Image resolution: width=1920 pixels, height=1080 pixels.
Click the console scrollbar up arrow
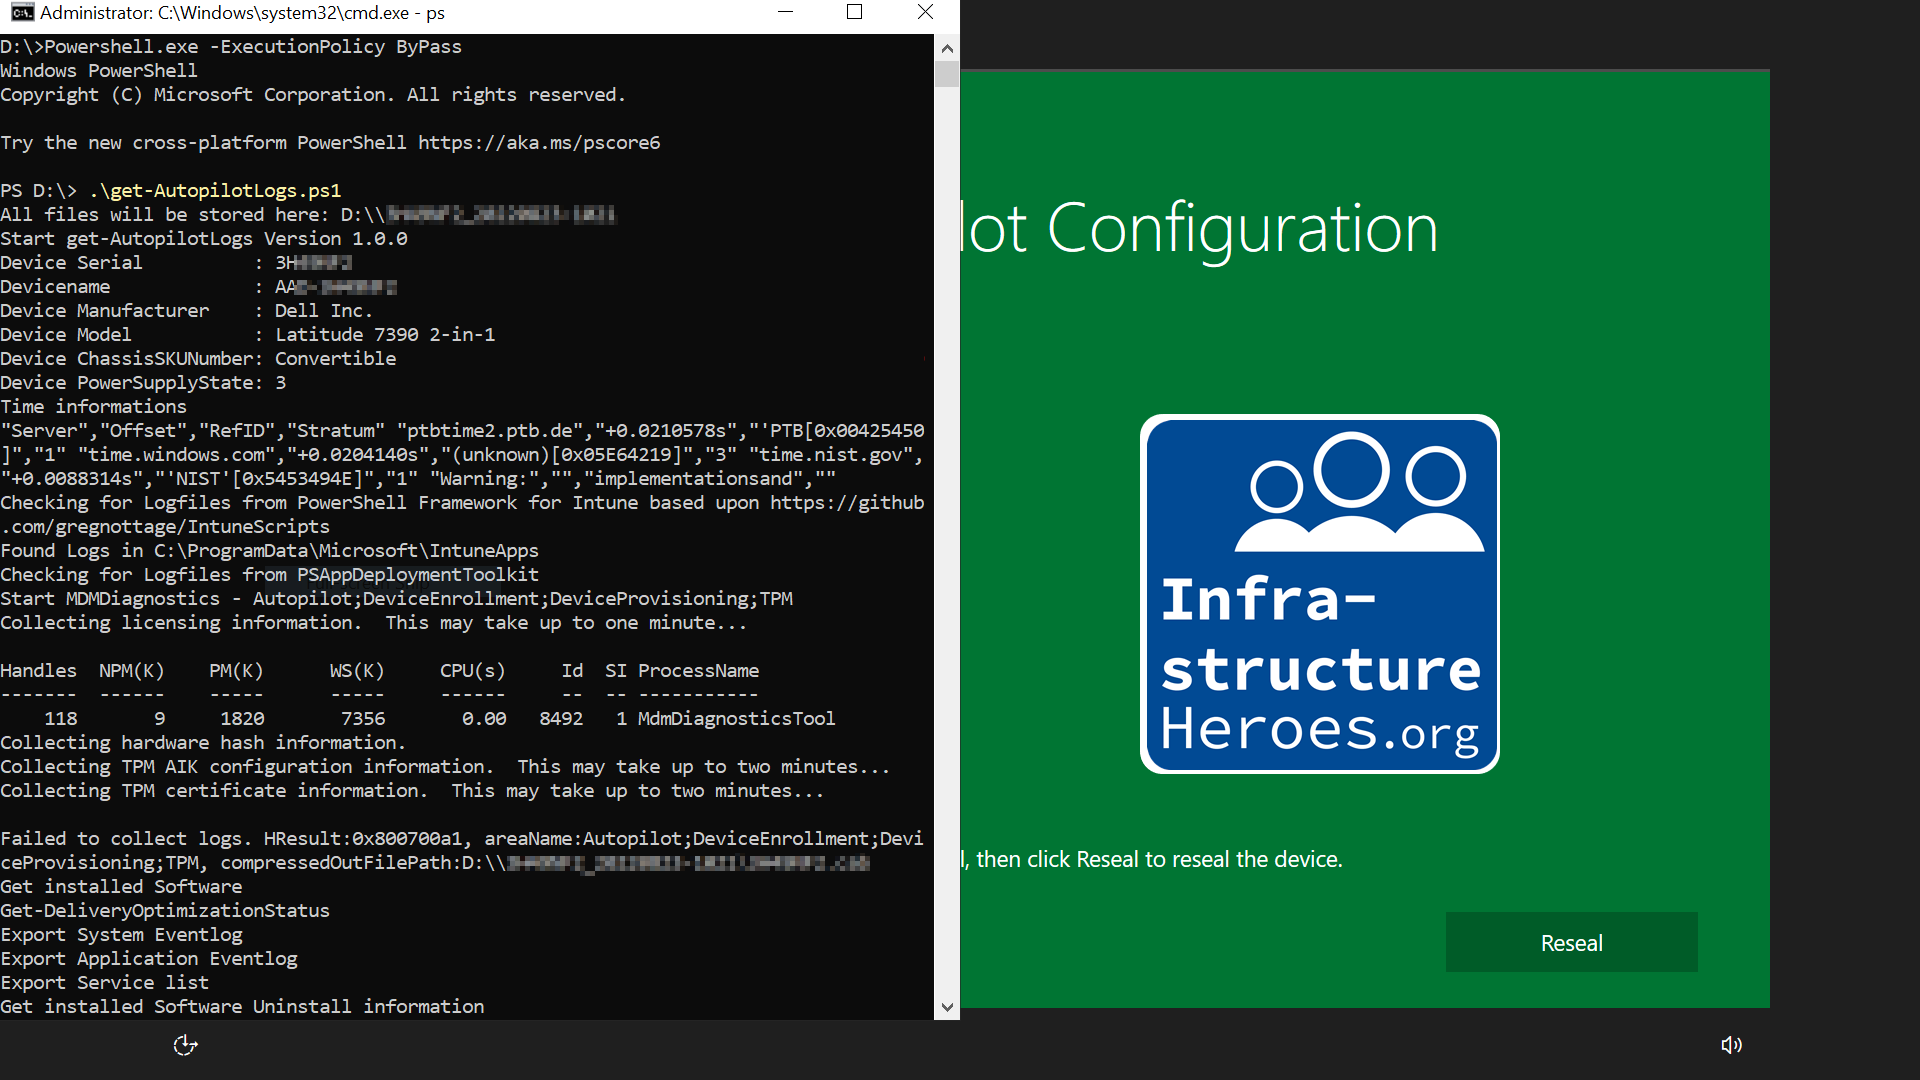[947, 47]
